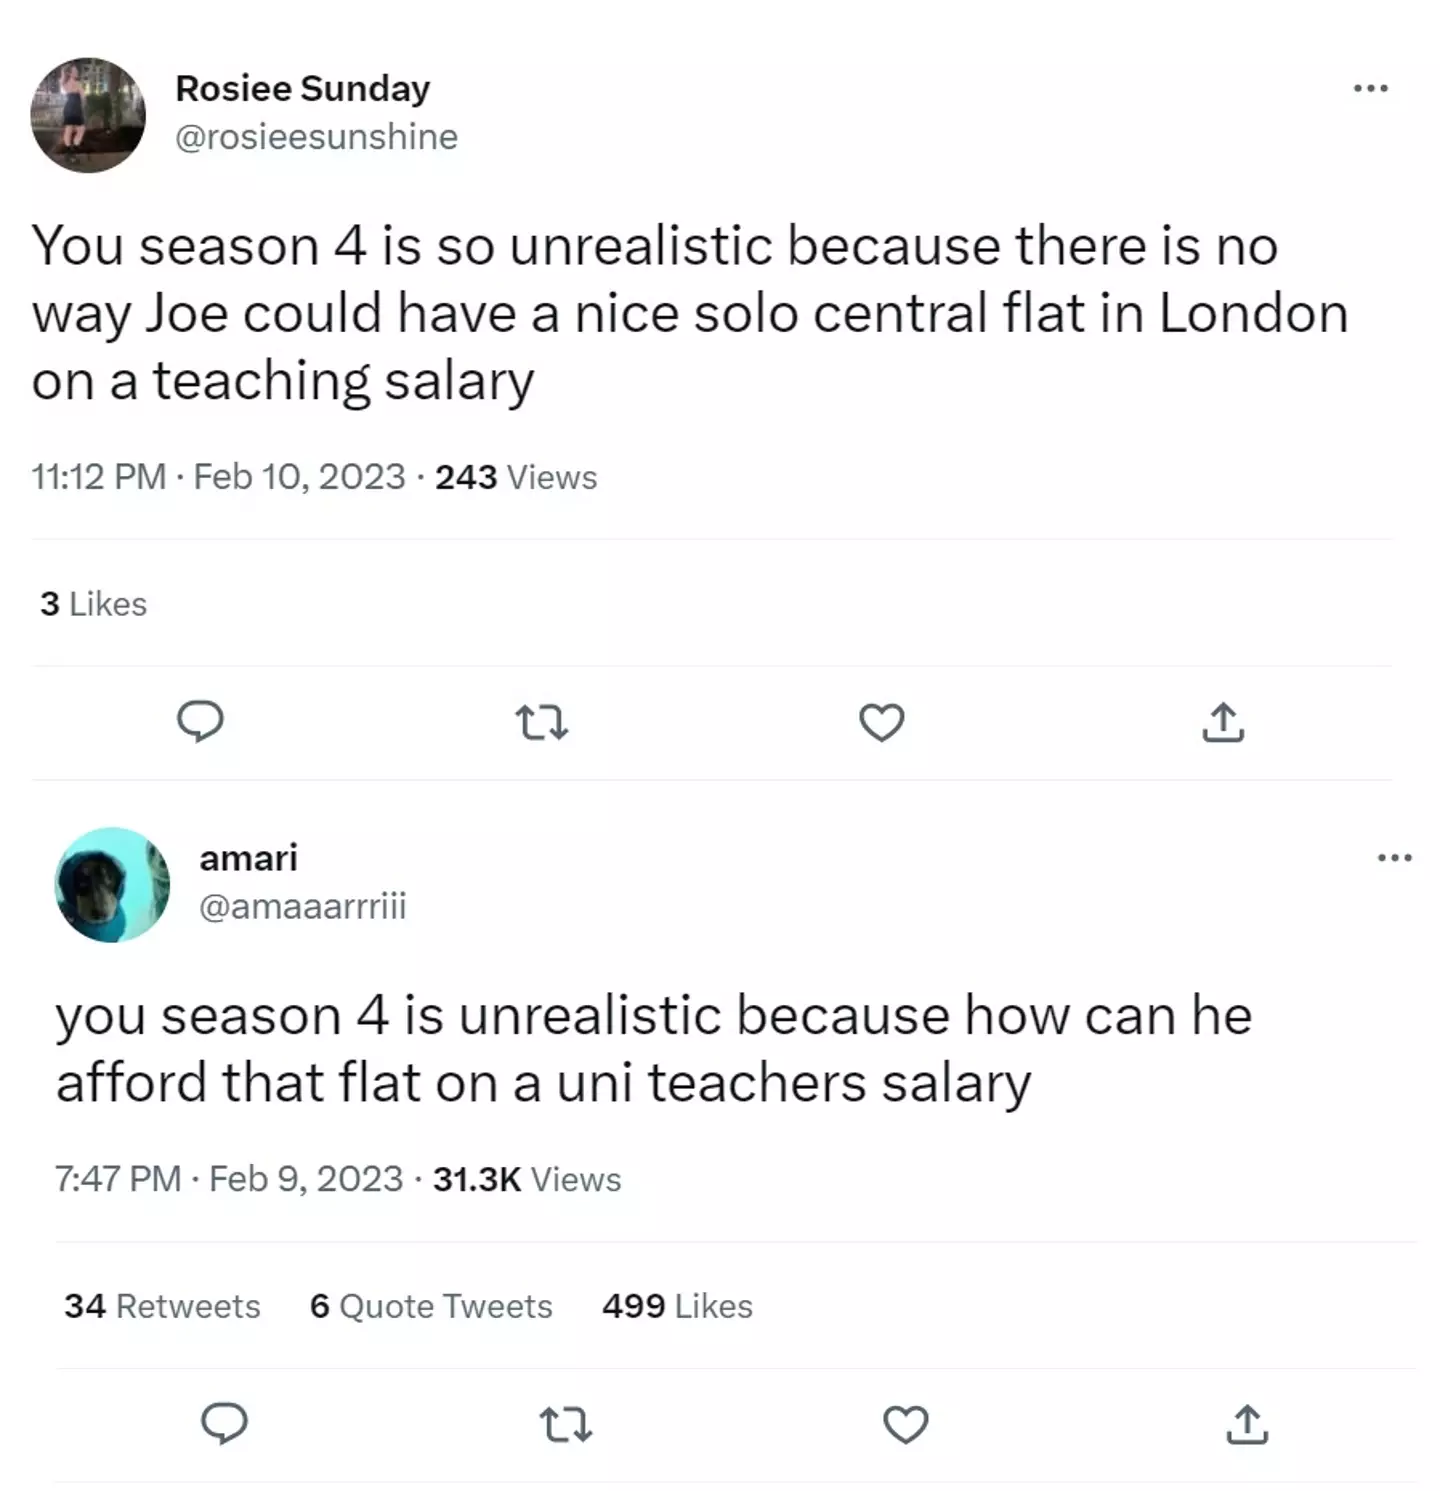1440x1491 pixels.
Task: Retweet Rosiee Sunday's tweet
Action: 541,723
